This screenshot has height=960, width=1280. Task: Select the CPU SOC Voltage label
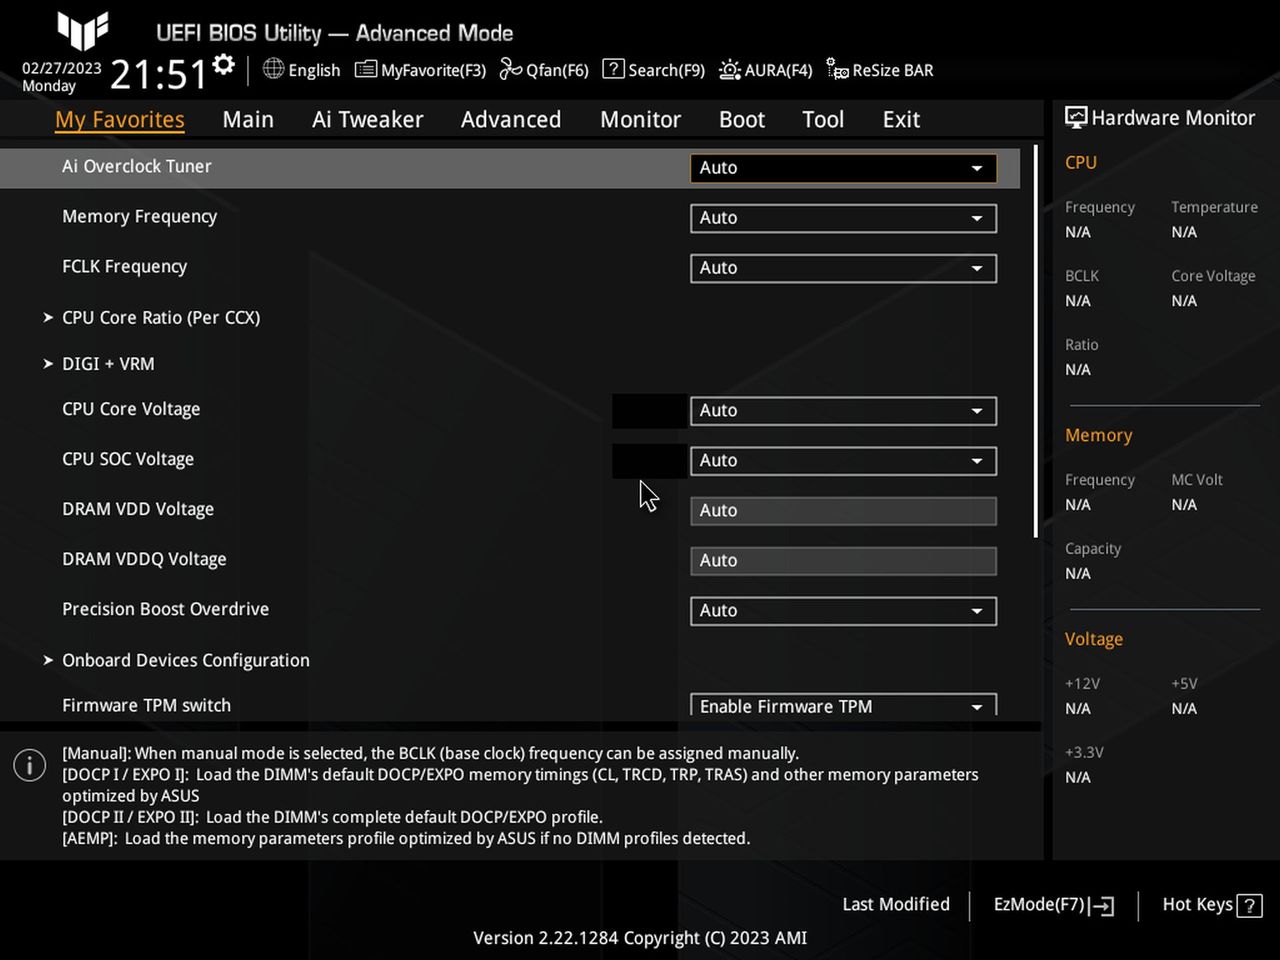[128, 459]
